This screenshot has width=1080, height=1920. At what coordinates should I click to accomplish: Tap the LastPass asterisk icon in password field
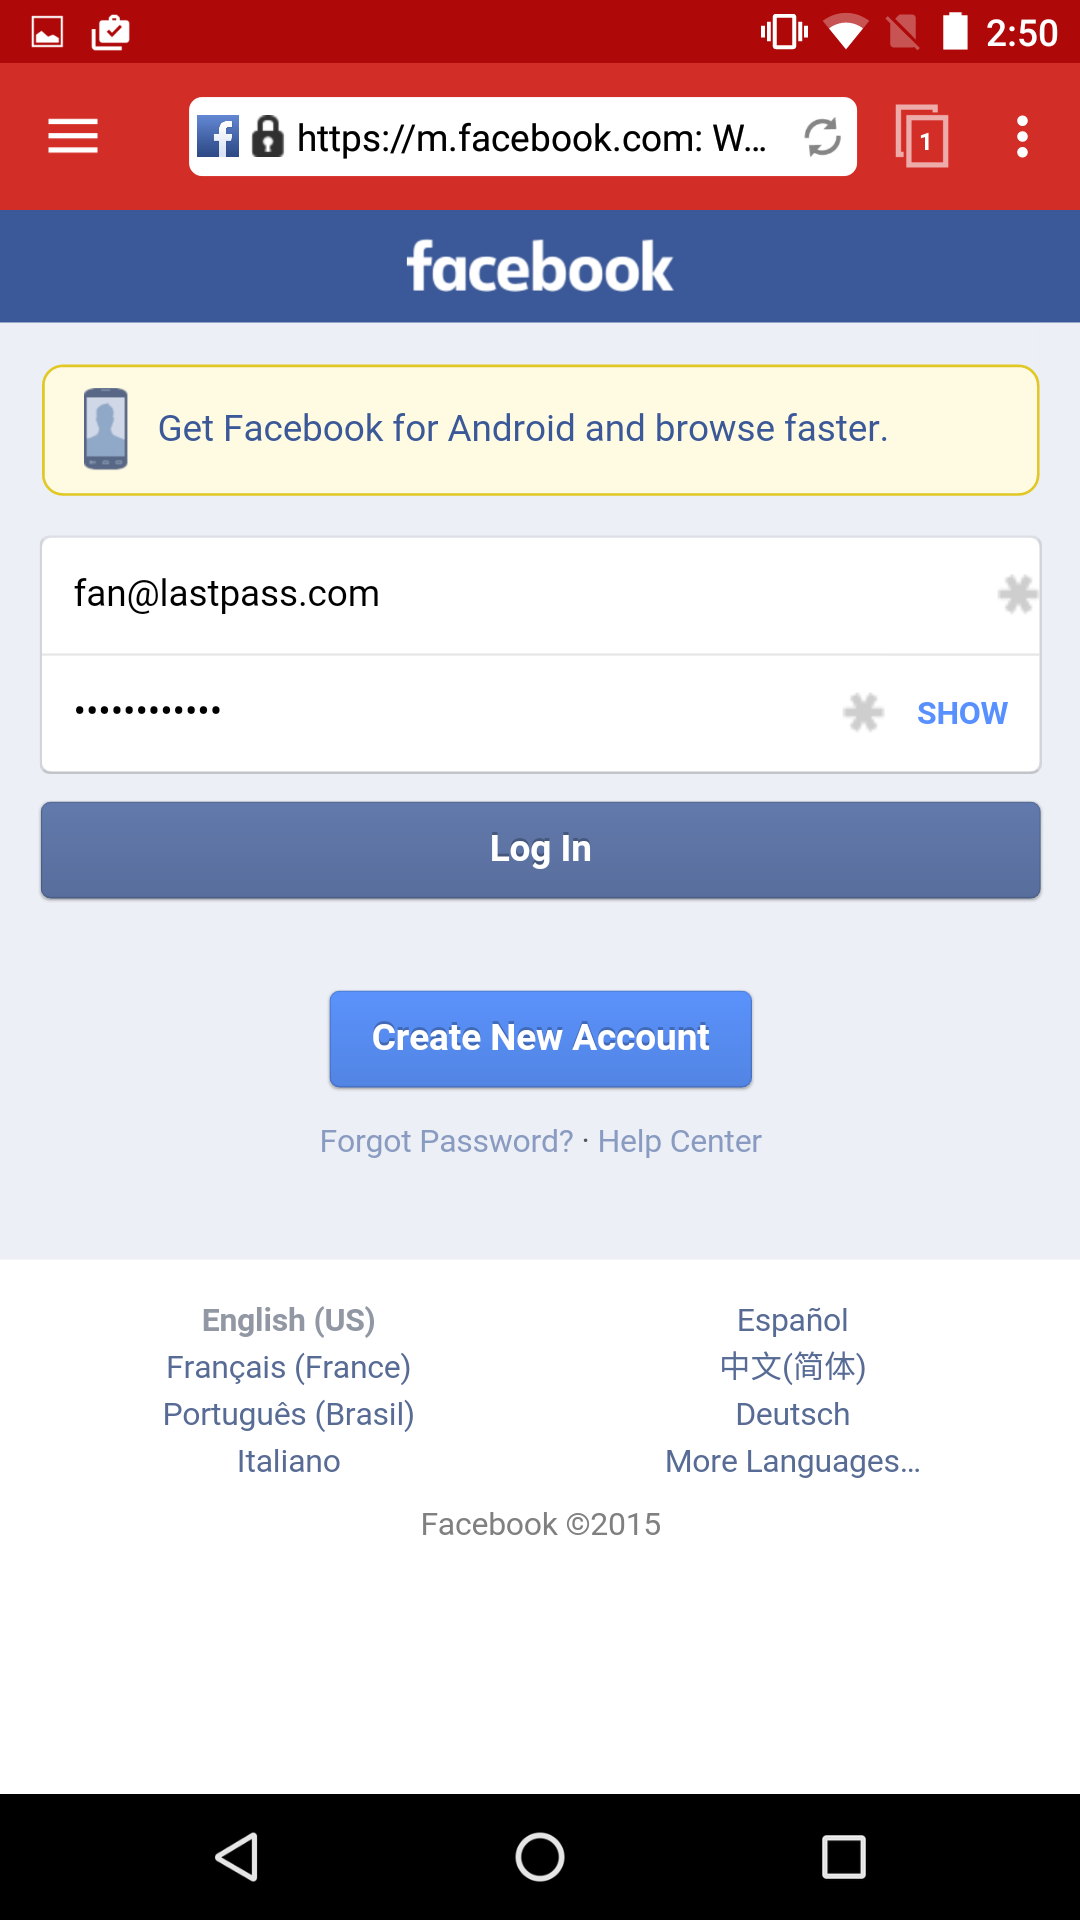click(x=863, y=713)
